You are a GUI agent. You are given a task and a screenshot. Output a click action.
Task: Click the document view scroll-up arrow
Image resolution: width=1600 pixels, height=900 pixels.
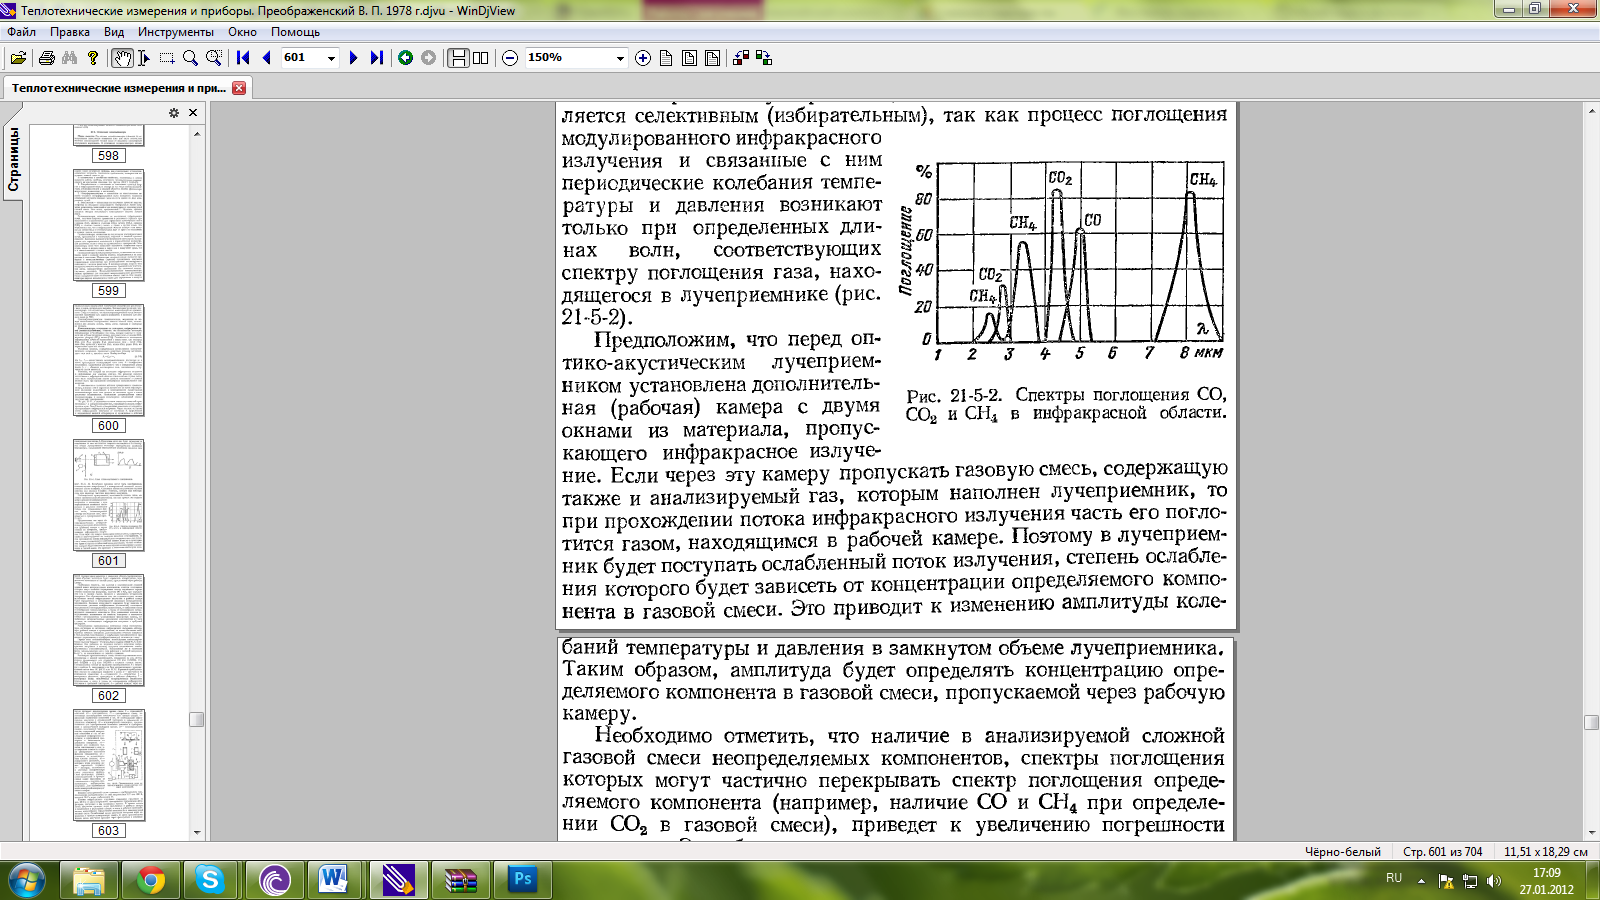pos(1591,109)
